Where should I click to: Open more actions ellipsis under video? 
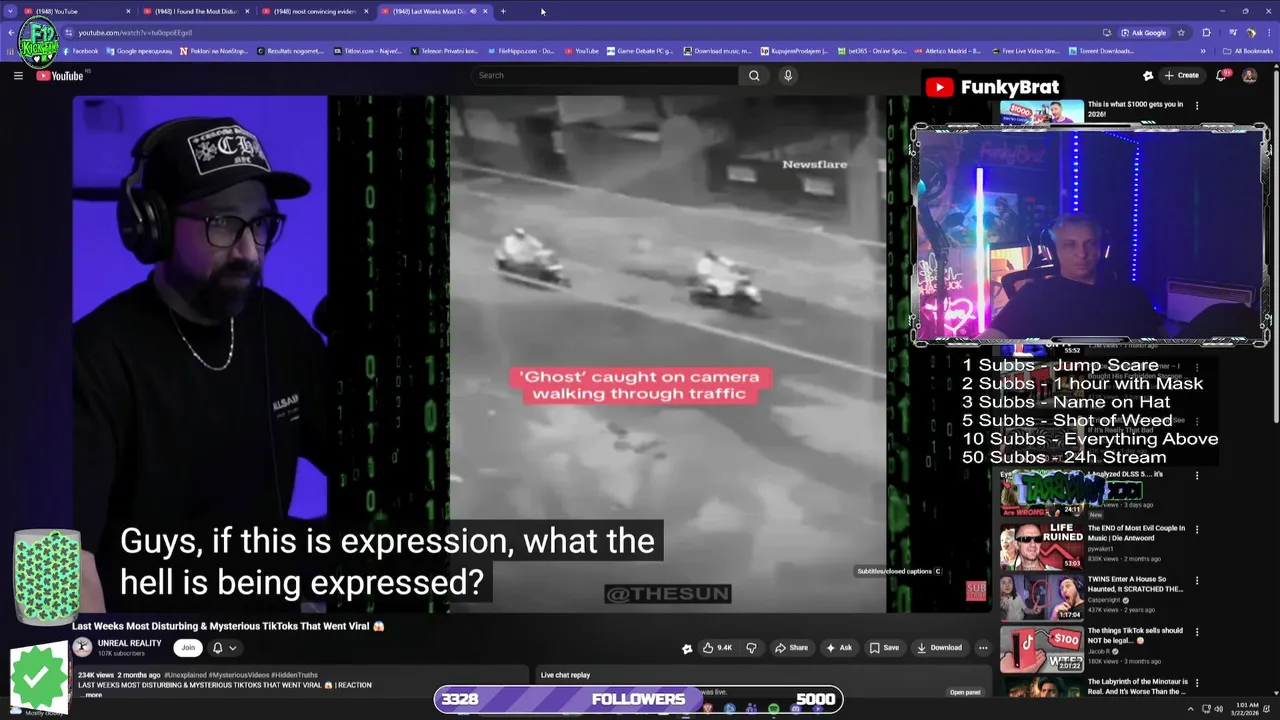[x=983, y=647]
